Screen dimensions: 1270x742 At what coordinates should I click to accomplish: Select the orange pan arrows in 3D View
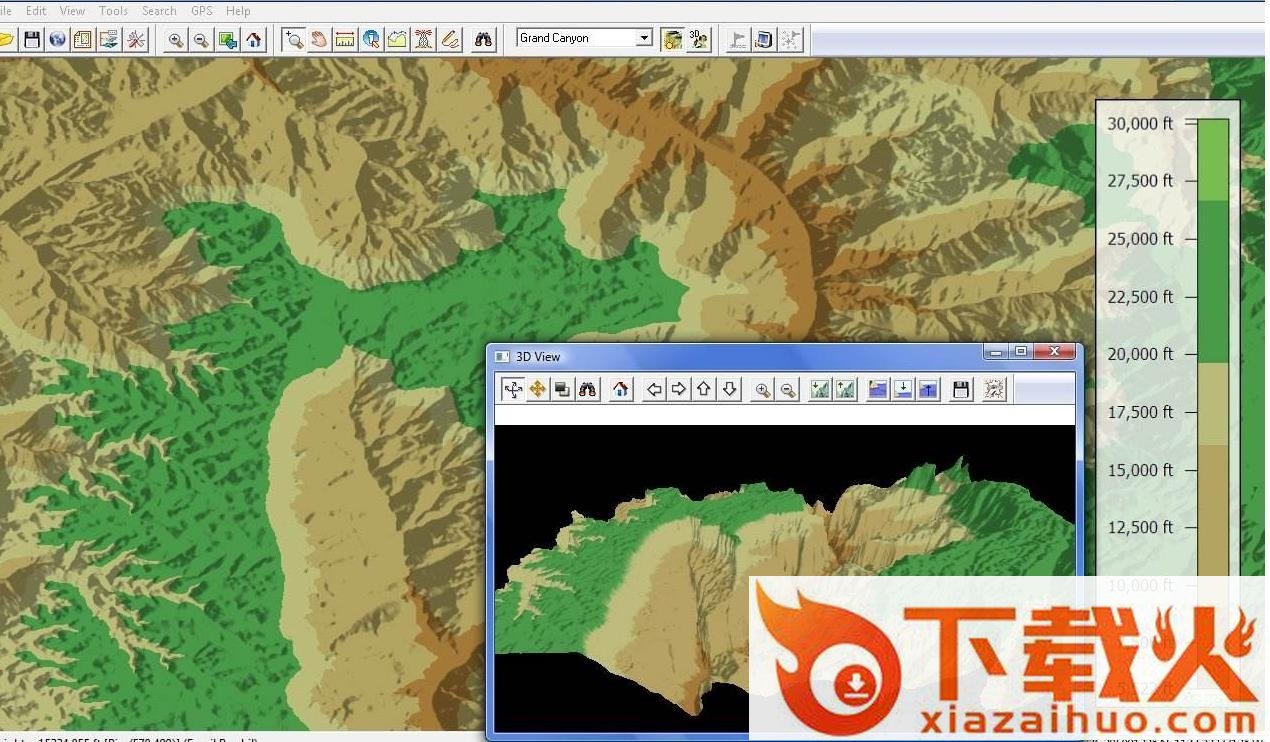point(537,389)
